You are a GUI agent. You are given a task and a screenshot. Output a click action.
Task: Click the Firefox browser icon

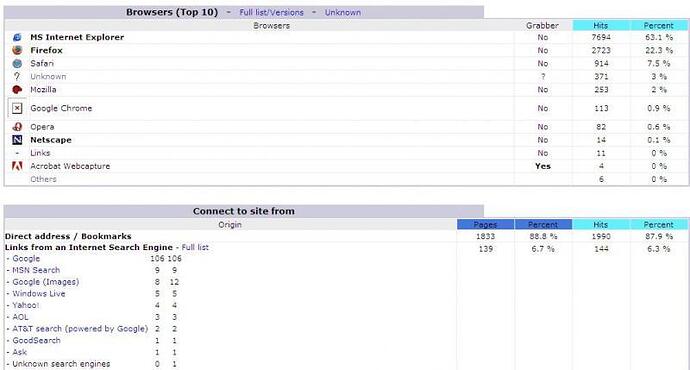[17, 50]
